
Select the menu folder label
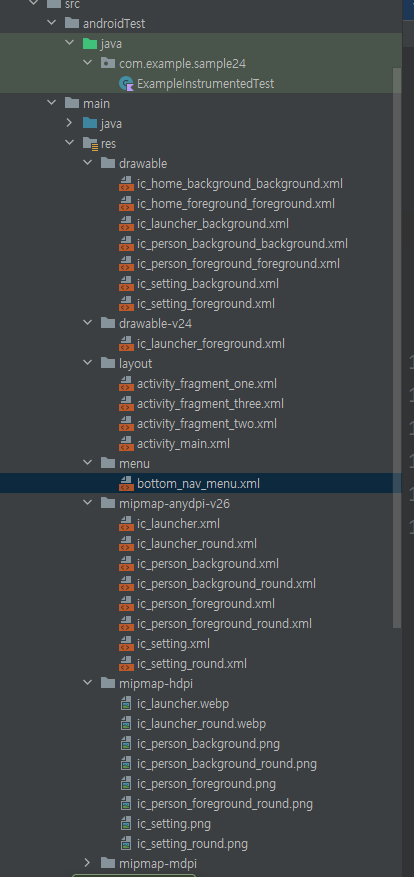(134, 464)
